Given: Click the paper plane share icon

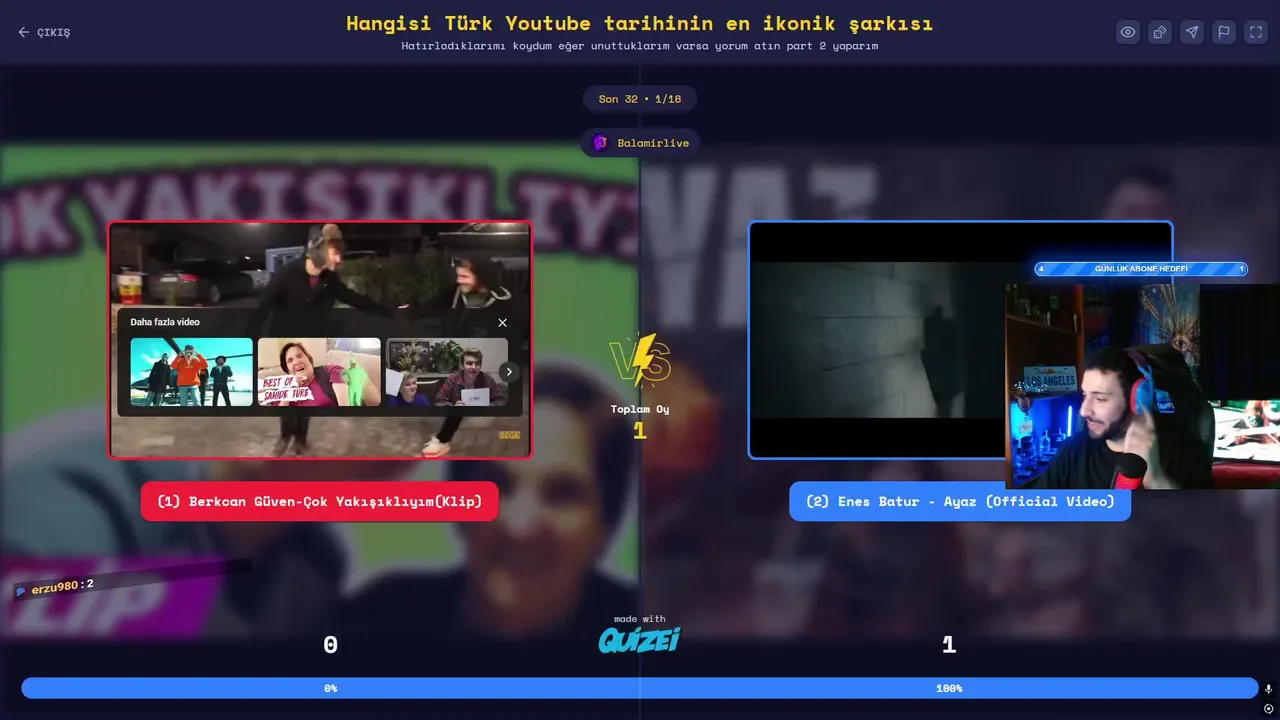Looking at the screenshot, I should (1192, 32).
